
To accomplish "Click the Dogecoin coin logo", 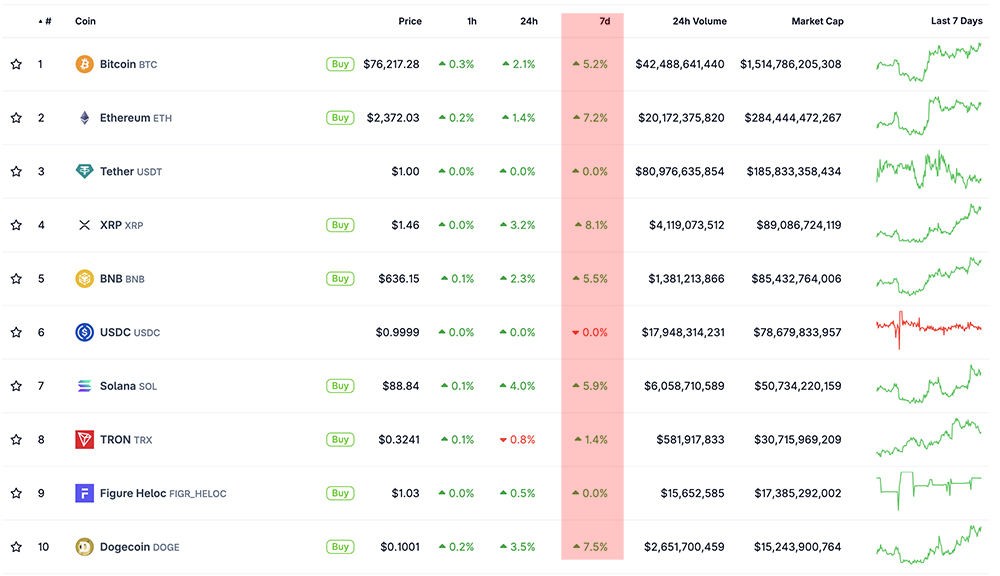I will click(84, 547).
